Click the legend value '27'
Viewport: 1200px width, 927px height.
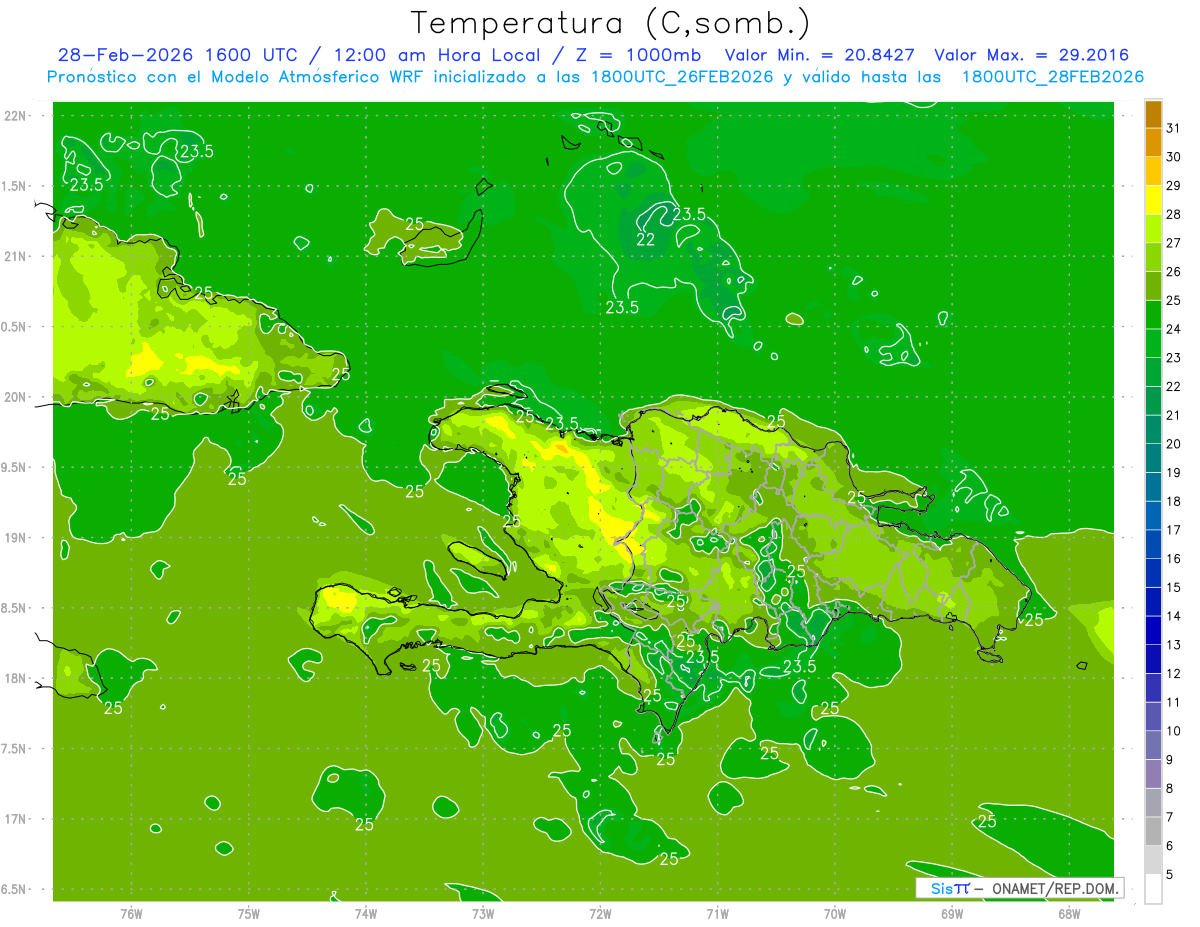click(1174, 243)
